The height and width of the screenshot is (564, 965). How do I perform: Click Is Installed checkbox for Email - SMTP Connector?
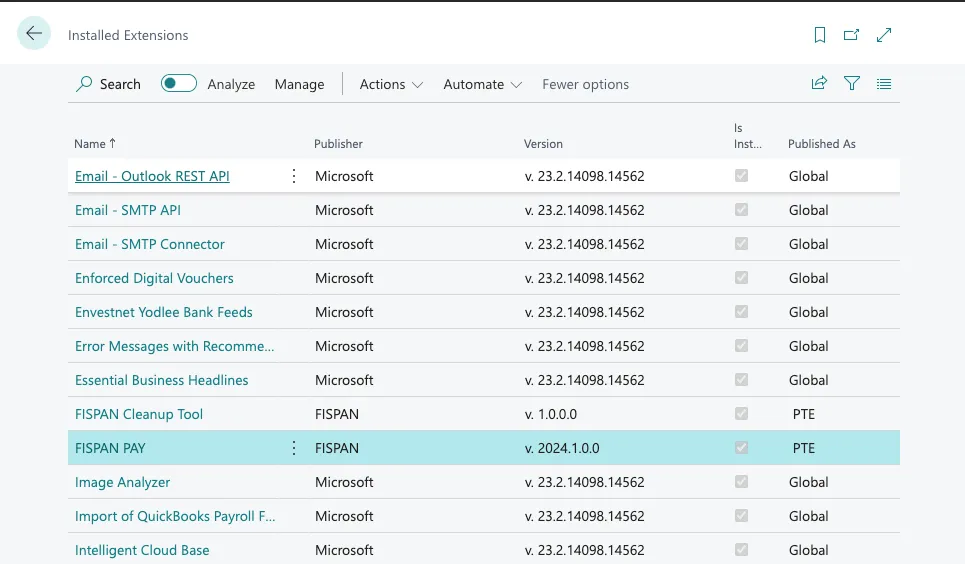point(741,243)
